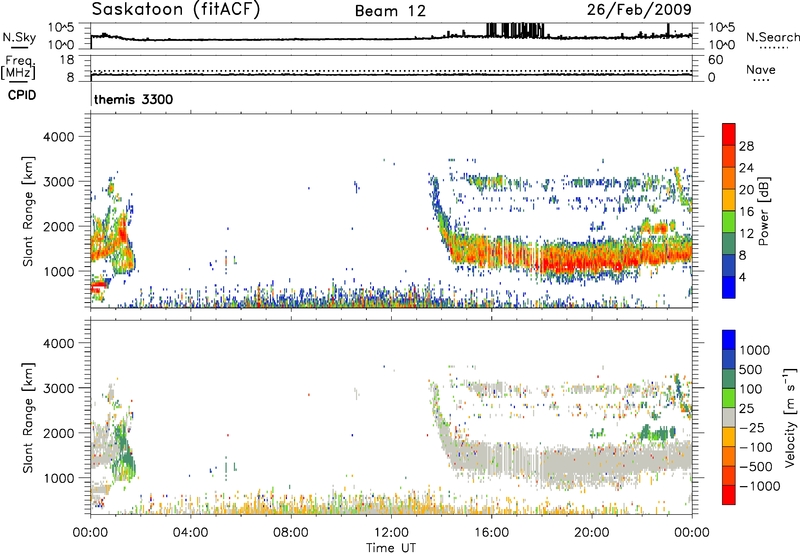This screenshot has width=800, height=554.
Task: Click the date '26/Feb/2009'
Action: pyautogui.click(x=639, y=9)
